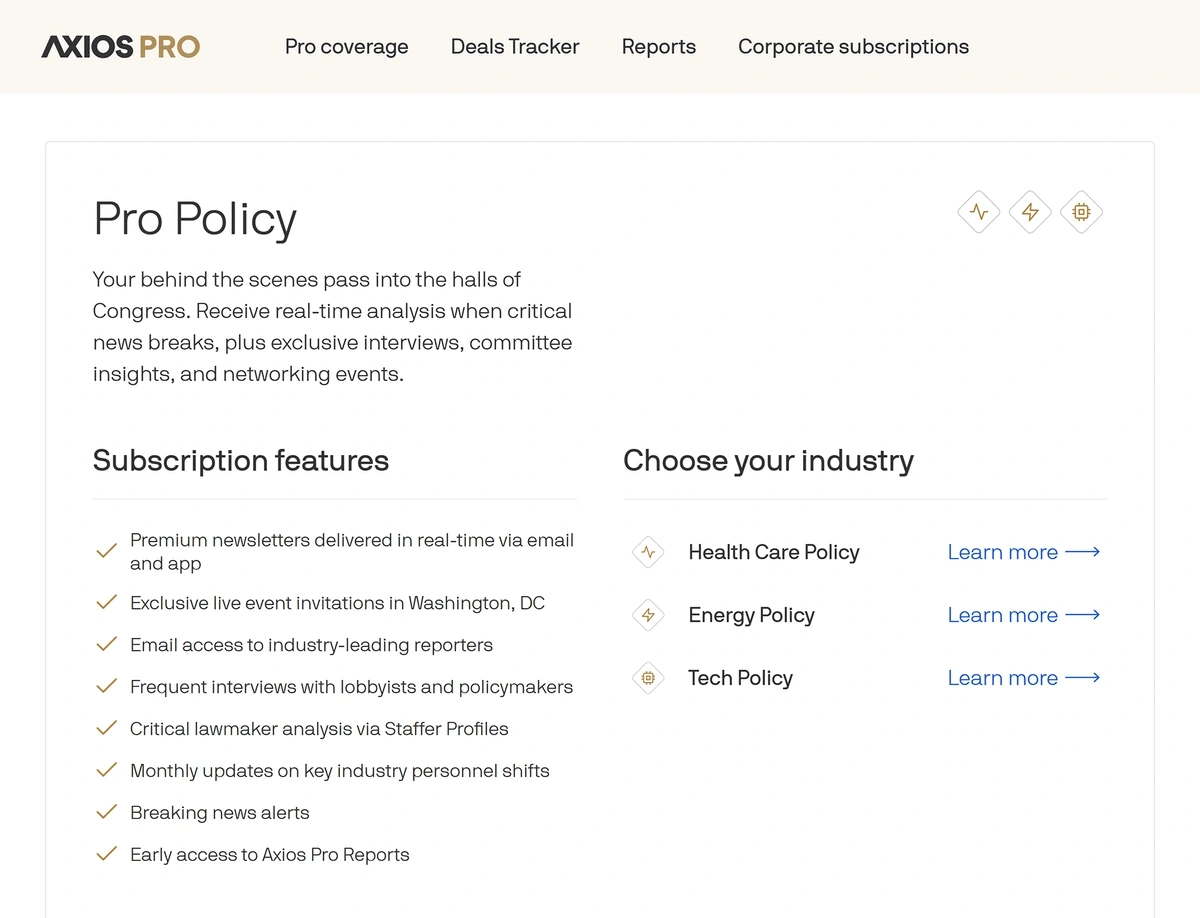
Task: Click the Subscription features heading
Action: 241,461
